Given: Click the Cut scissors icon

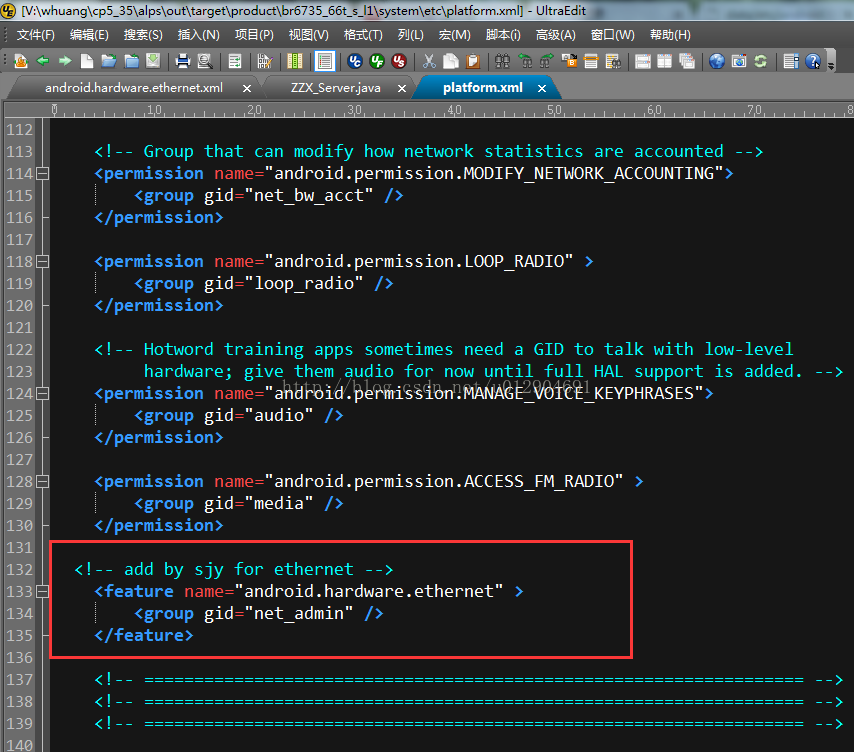Looking at the screenshot, I should pos(429,61).
